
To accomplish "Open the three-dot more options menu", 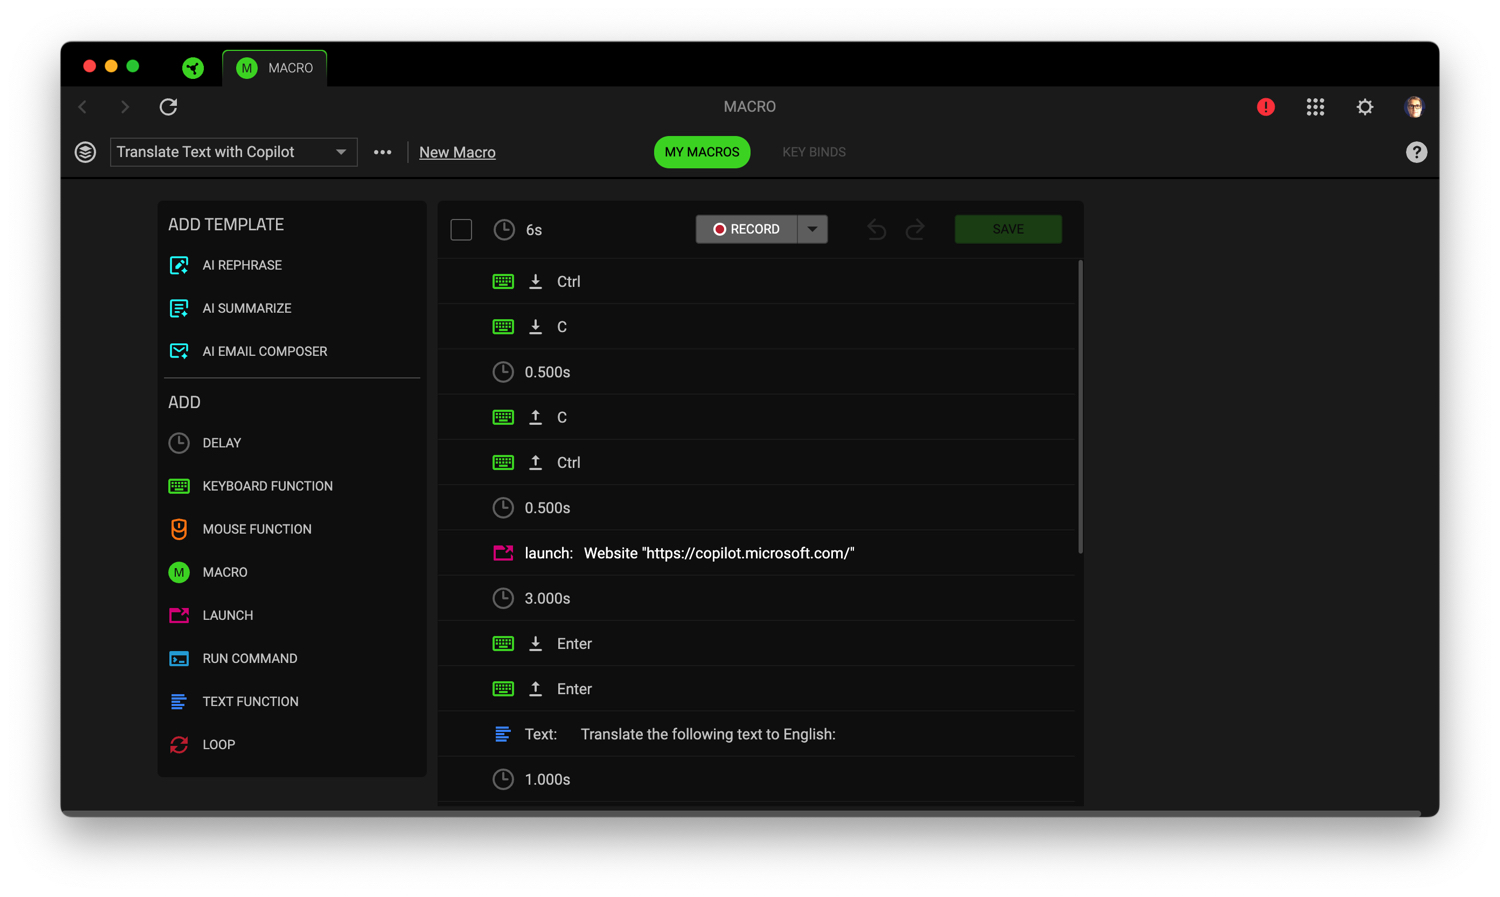I will [x=382, y=152].
